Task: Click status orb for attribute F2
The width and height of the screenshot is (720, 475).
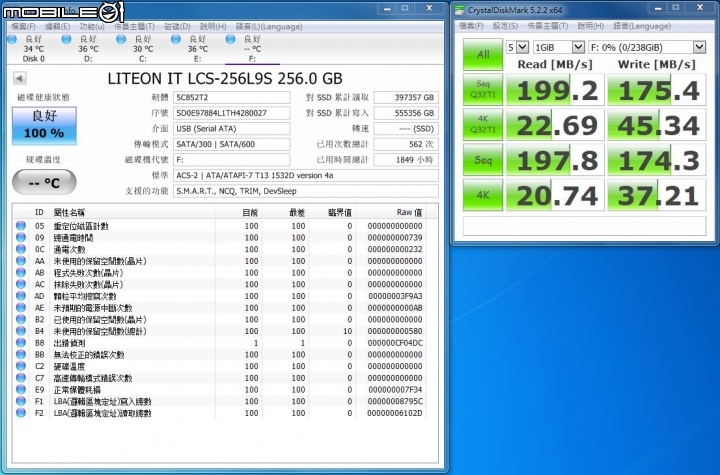Action: pos(21,413)
